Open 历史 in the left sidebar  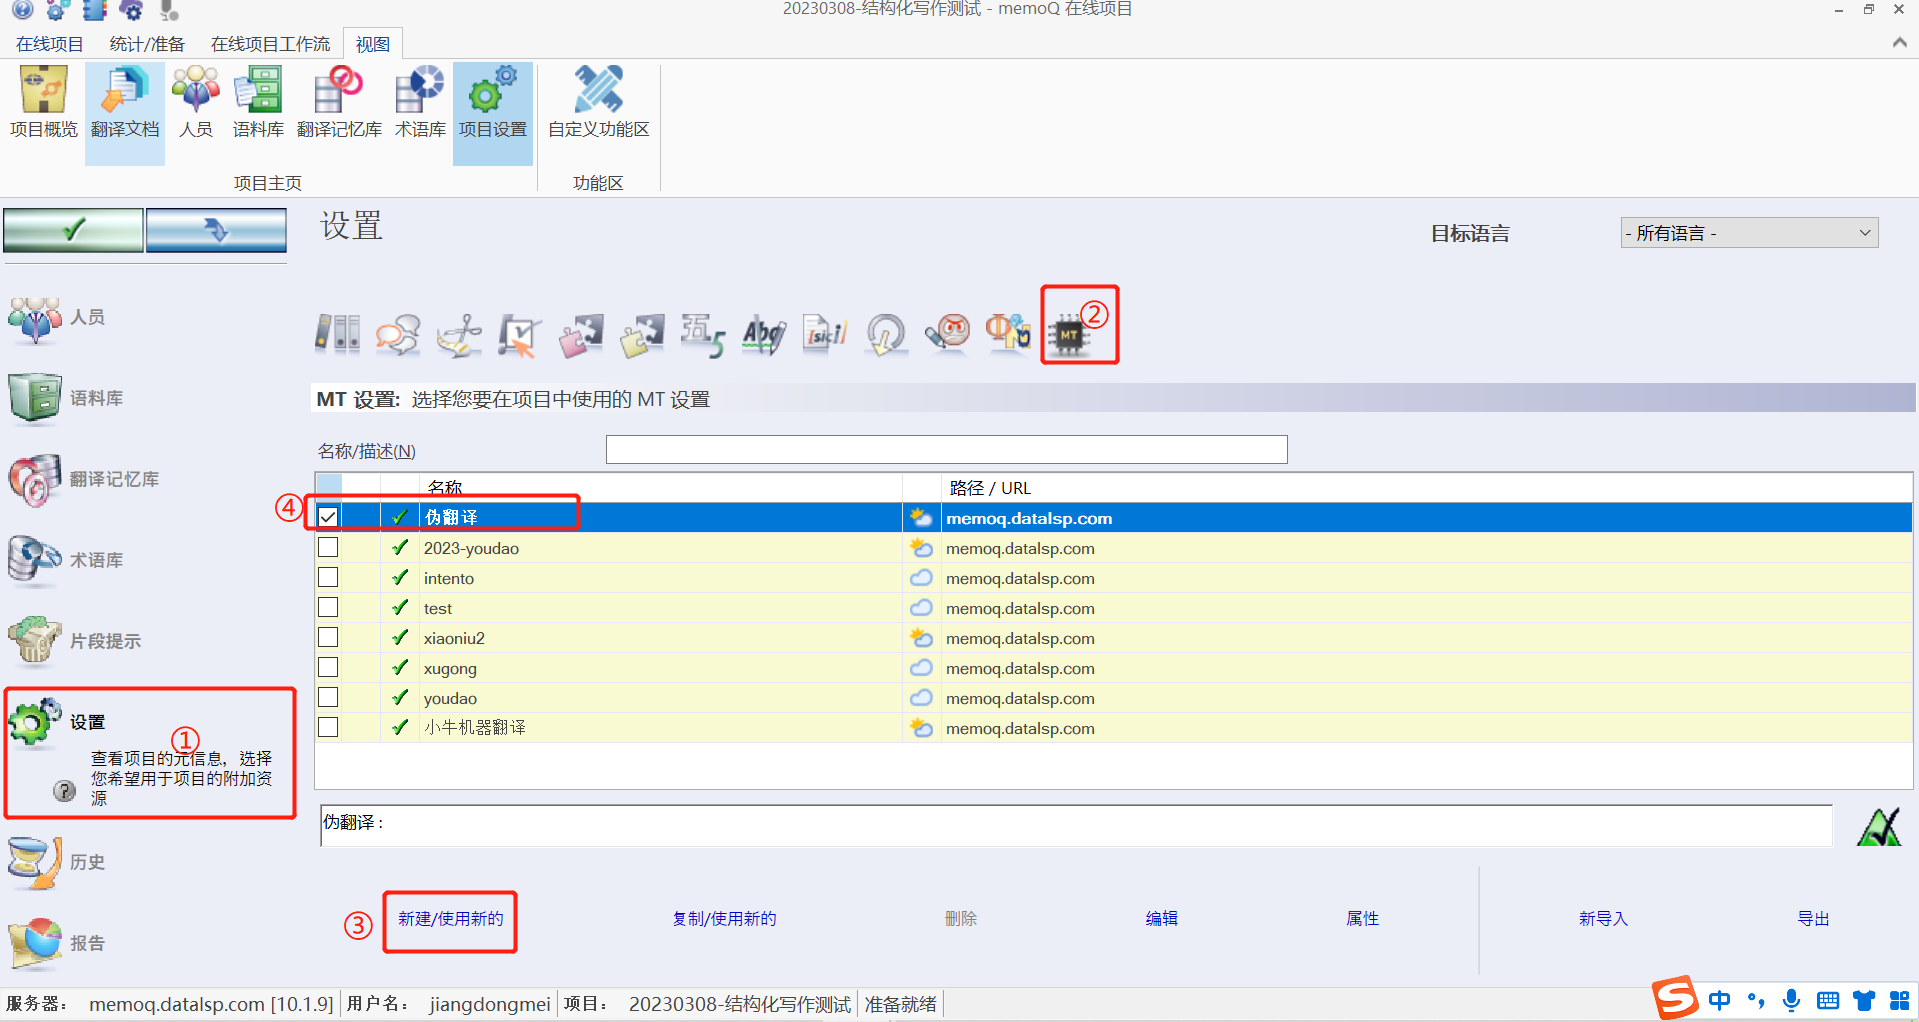[57, 862]
